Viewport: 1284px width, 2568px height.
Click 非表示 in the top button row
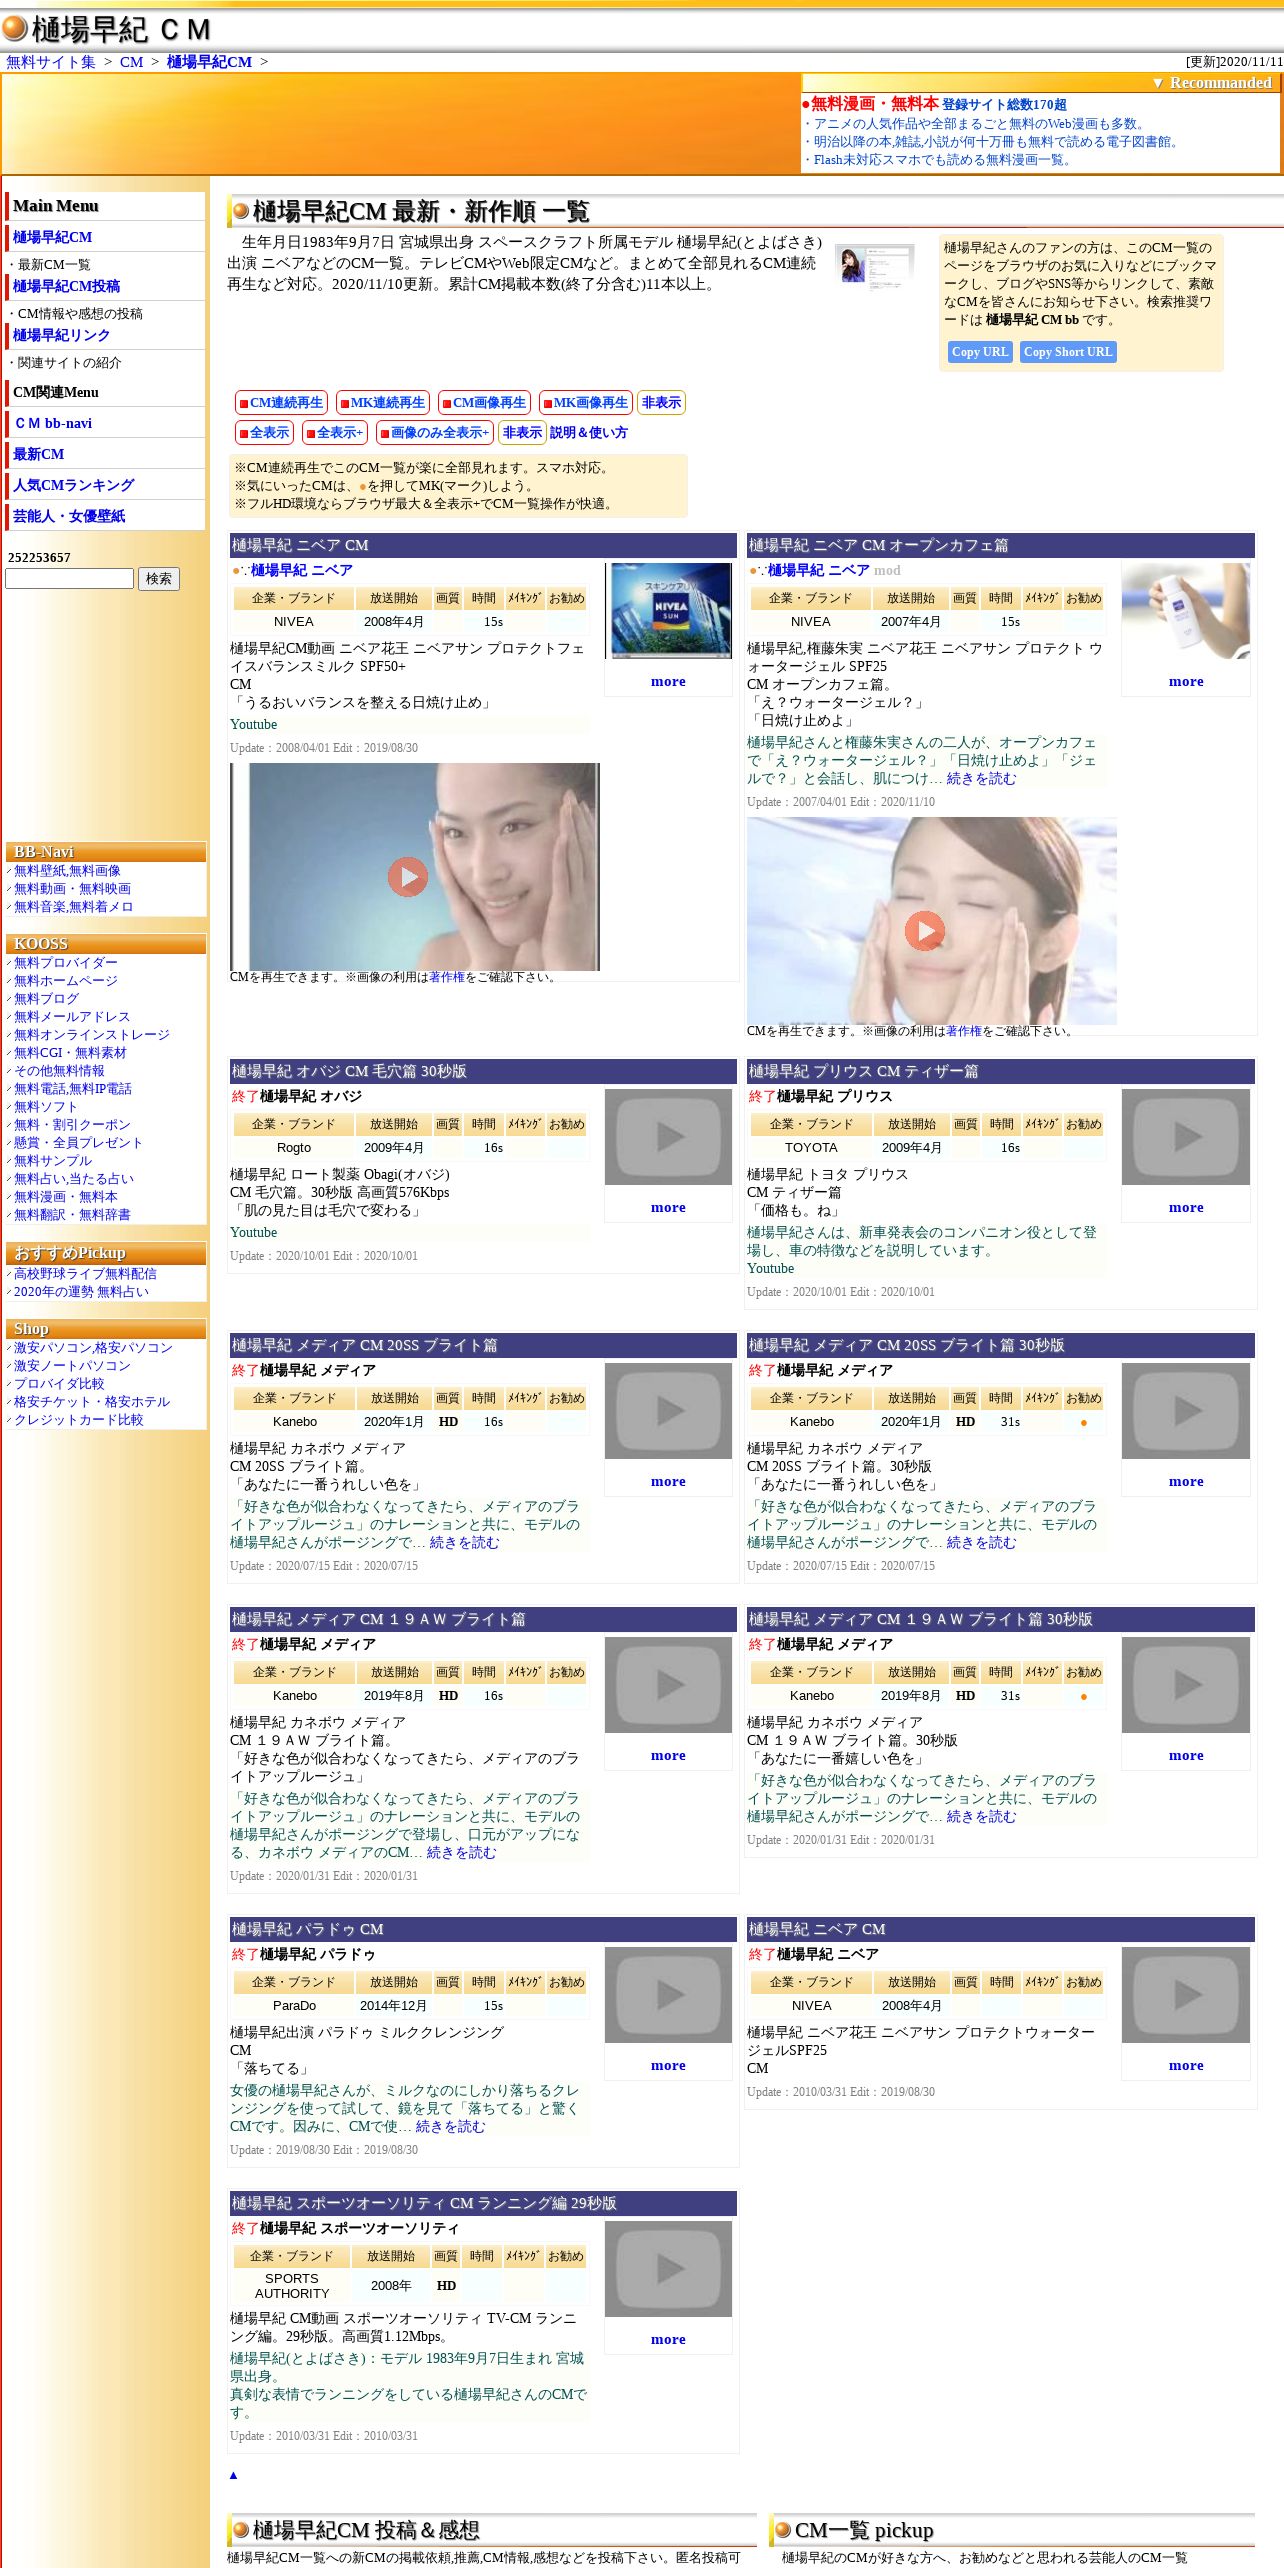(661, 402)
